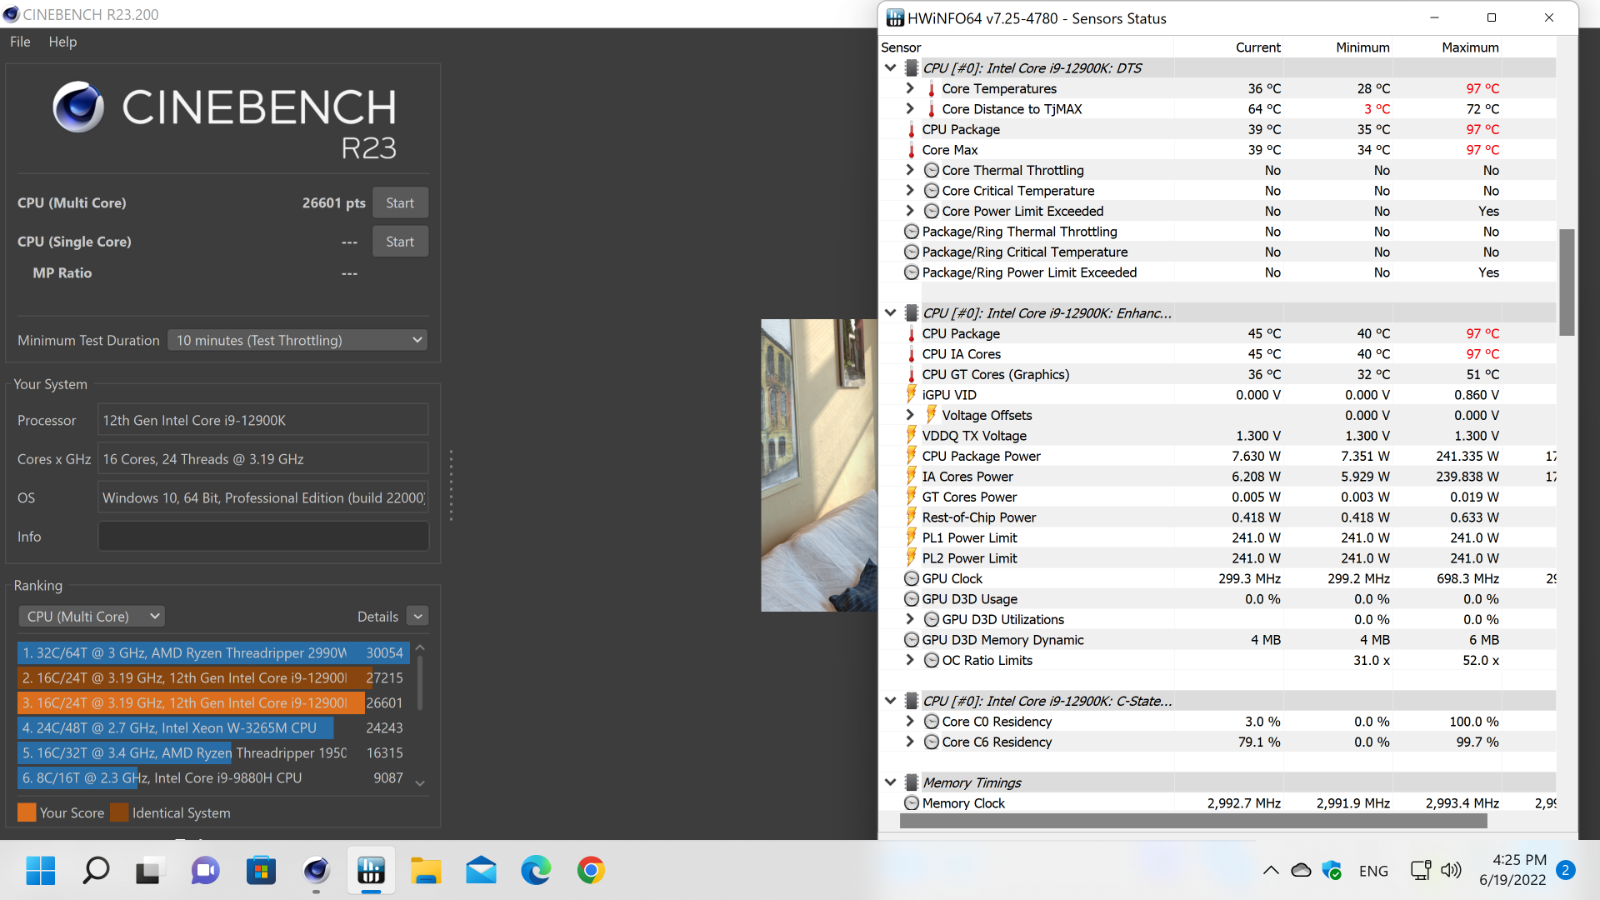Expand the Core Critical Temperature row
The image size is (1600, 900).
[x=910, y=191]
